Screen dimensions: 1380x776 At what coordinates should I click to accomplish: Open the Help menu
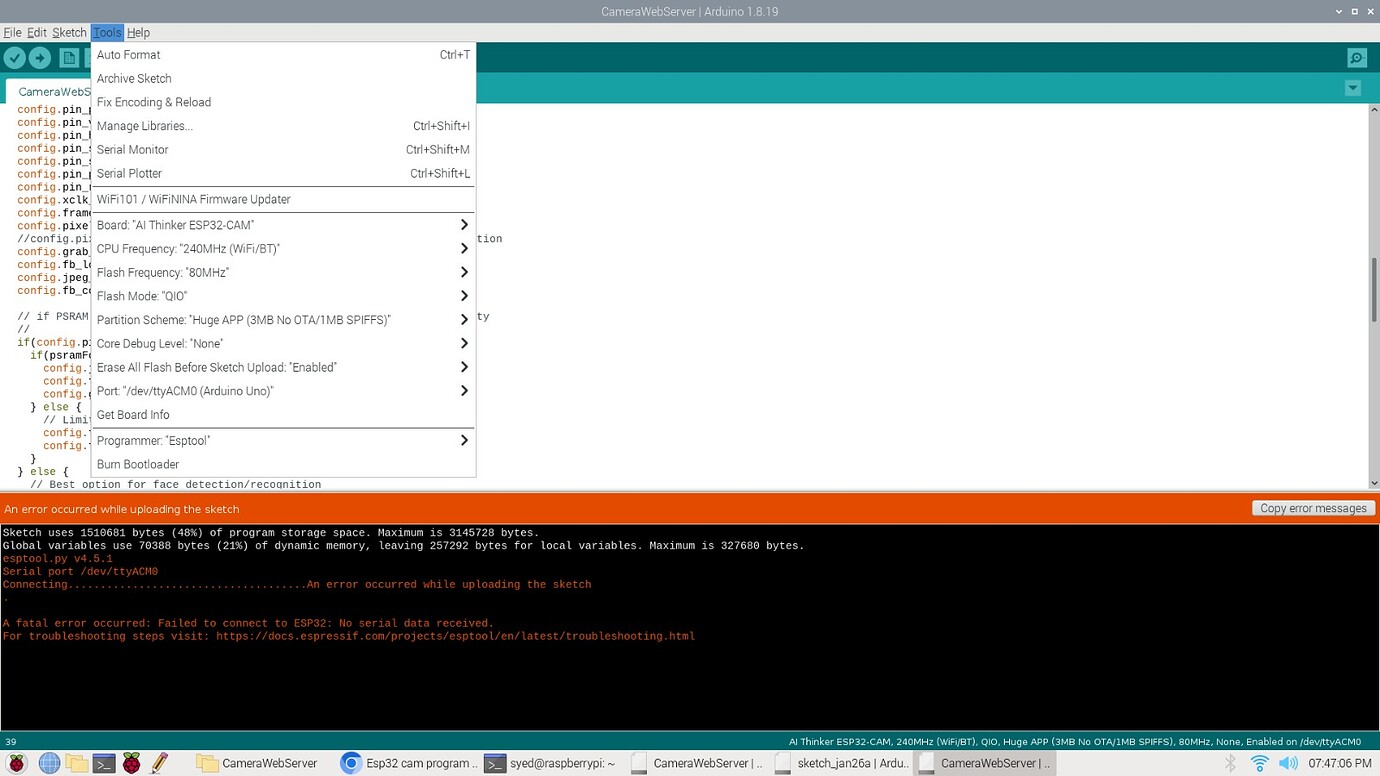(x=138, y=32)
